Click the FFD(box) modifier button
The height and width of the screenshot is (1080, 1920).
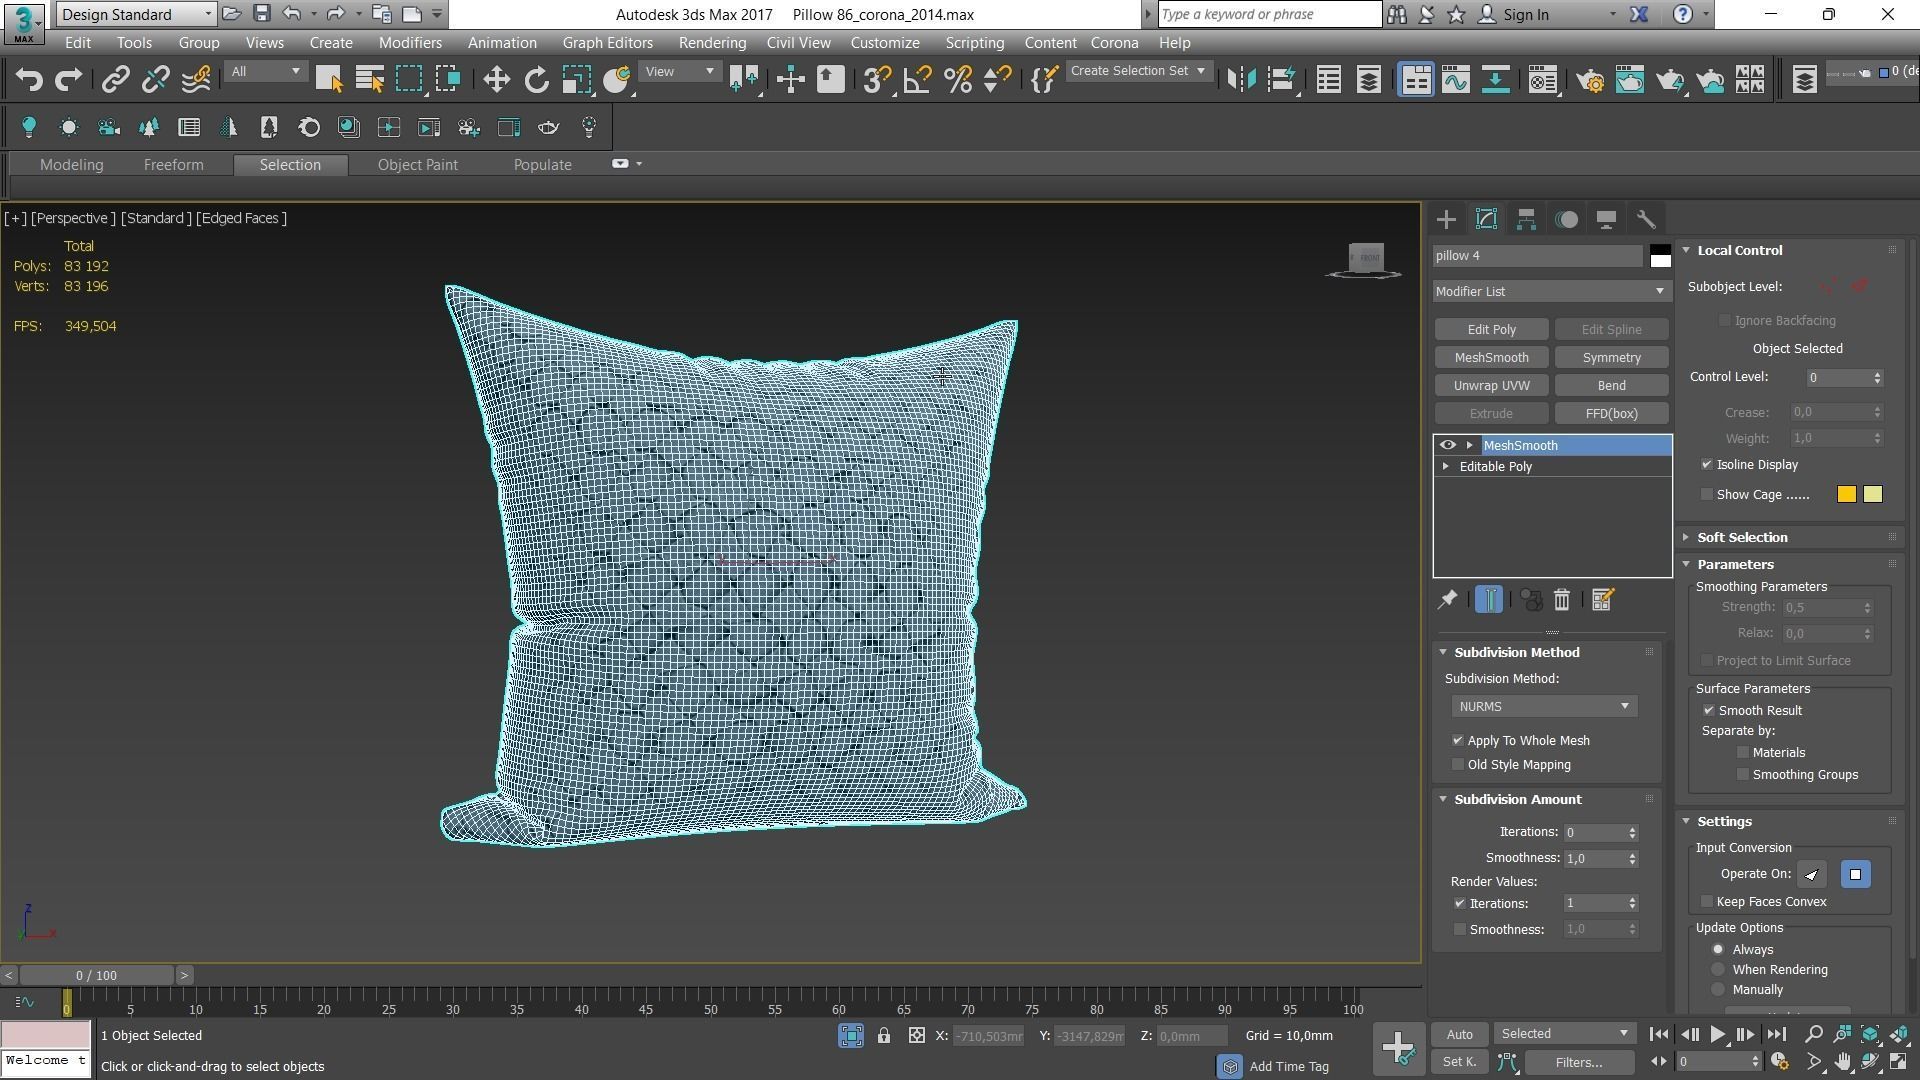point(1611,414)
